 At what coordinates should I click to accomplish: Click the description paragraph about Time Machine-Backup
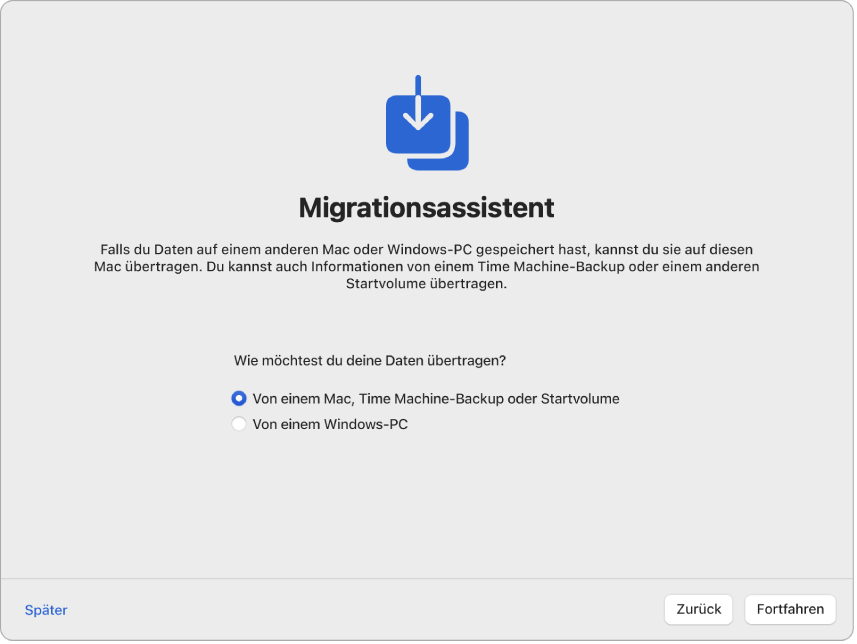[428, 265]
